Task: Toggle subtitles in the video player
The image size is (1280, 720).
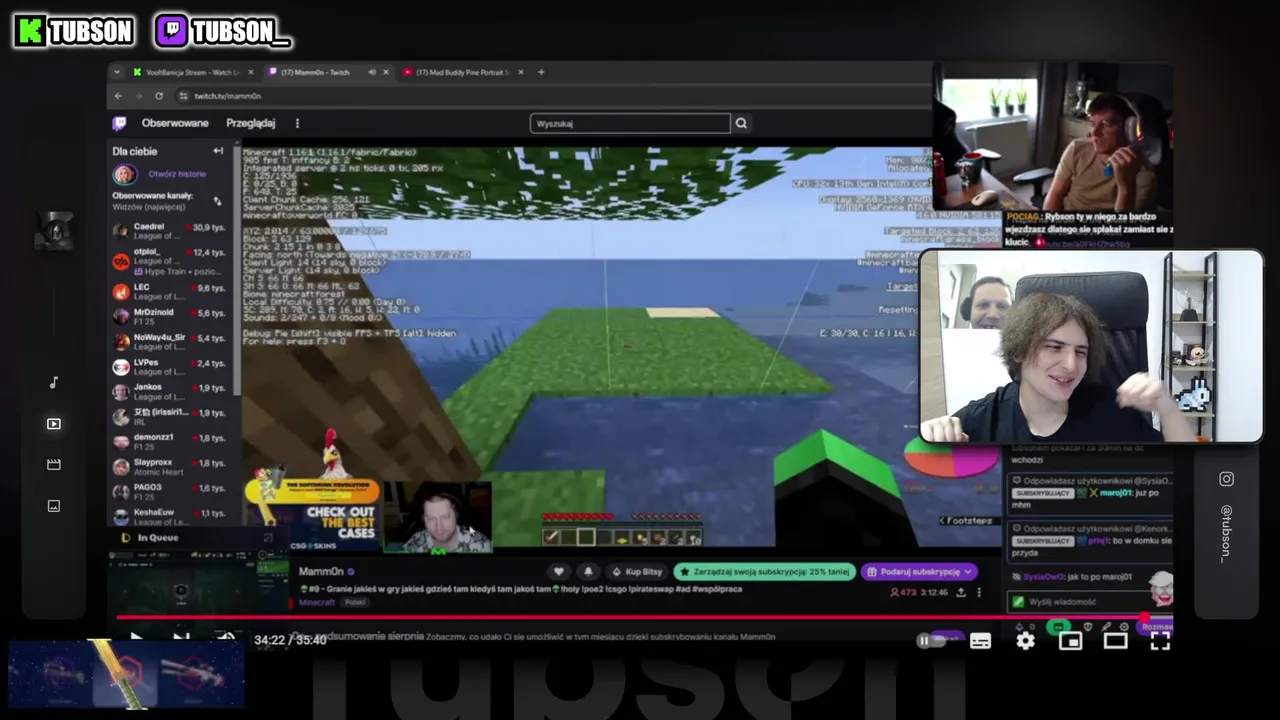Action: click(980, 641)
